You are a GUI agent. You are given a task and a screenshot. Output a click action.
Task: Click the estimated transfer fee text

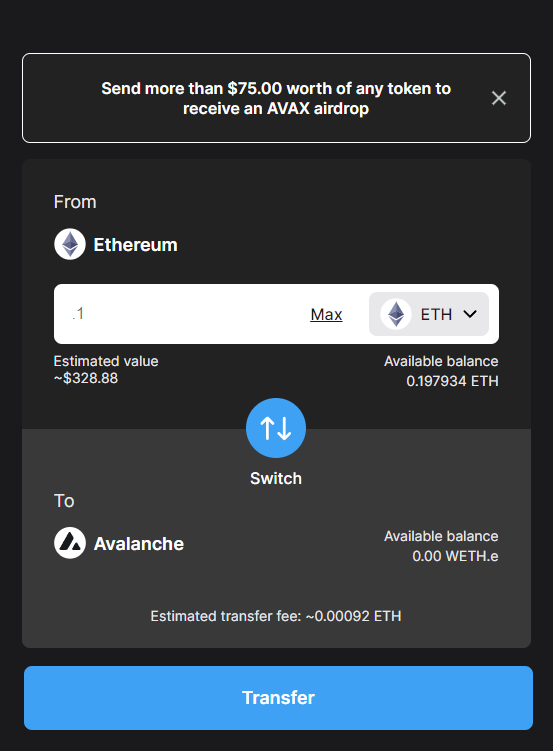(x=276, y=616)
